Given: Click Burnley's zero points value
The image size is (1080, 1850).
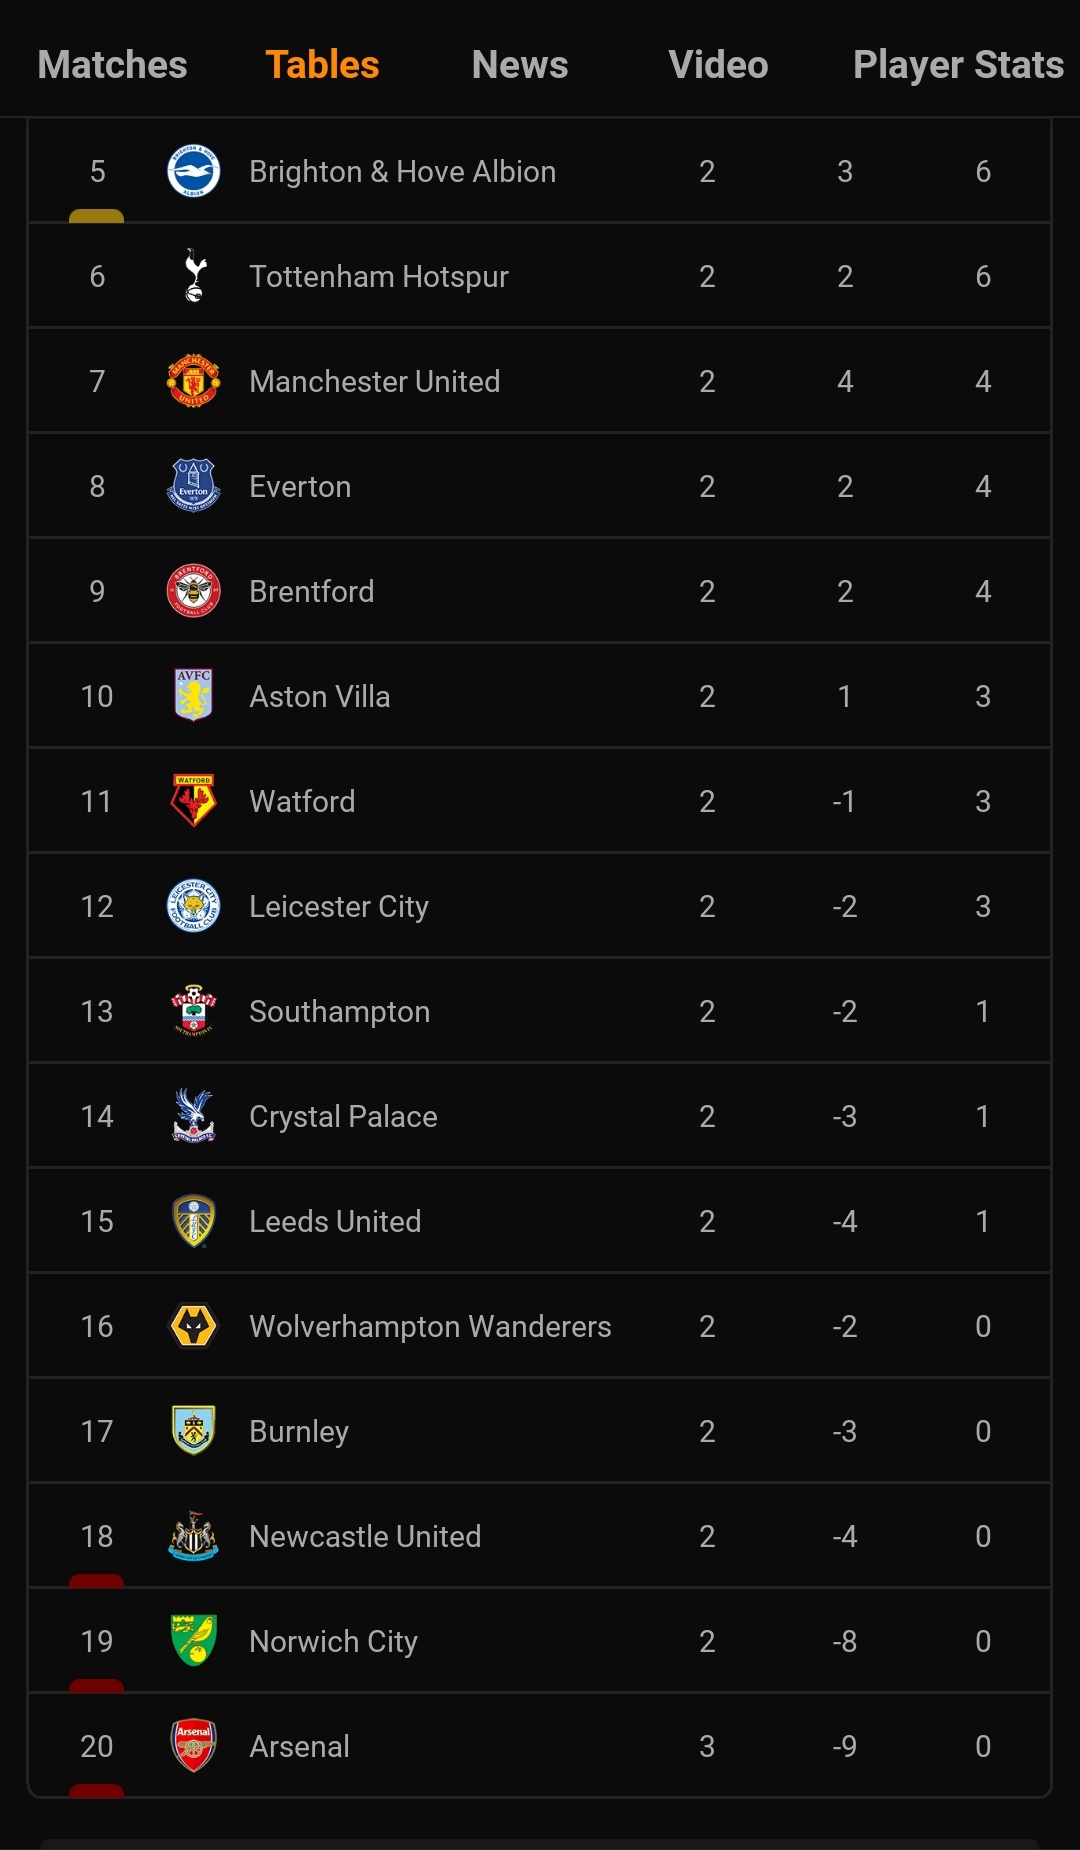Looking at the screenshot, I should [x=983, y=1431].
